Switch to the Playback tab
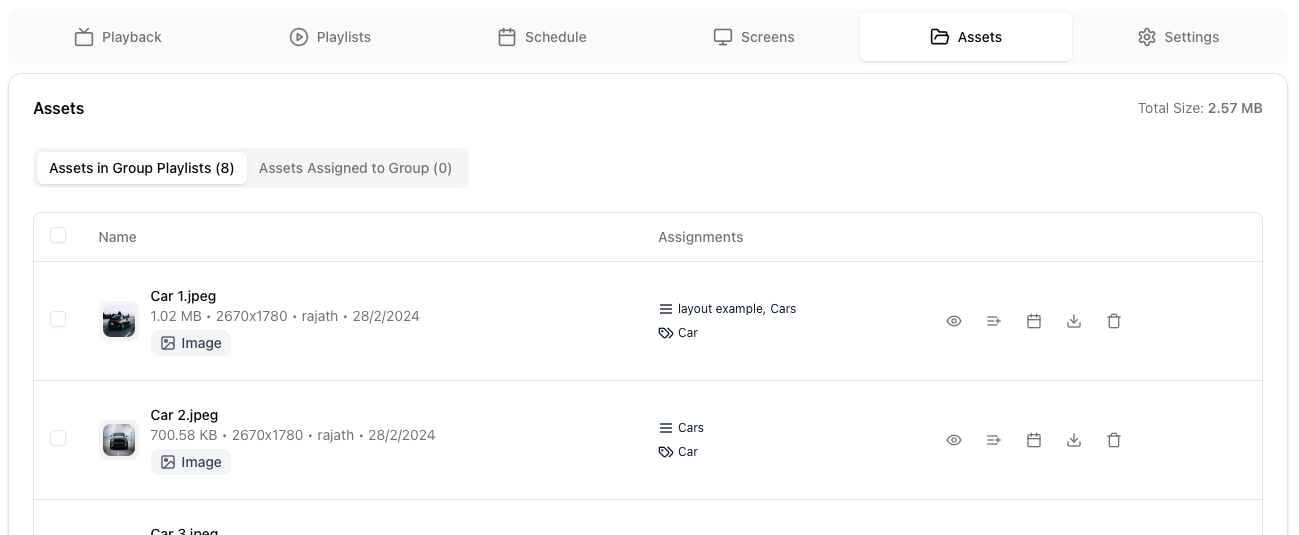Viewport: 1299px width, 535px height. click(x=118, y=37)
